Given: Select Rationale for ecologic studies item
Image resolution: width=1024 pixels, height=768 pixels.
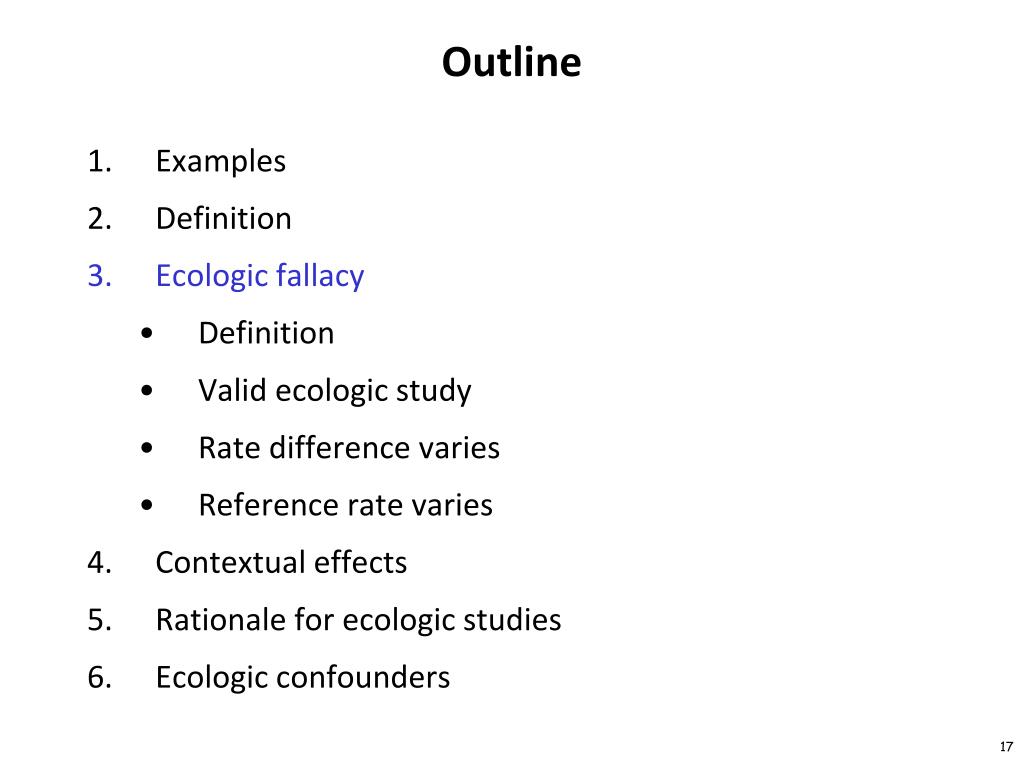Looking at the screenshot, I should pyautogui.click(x=359, y=620).
